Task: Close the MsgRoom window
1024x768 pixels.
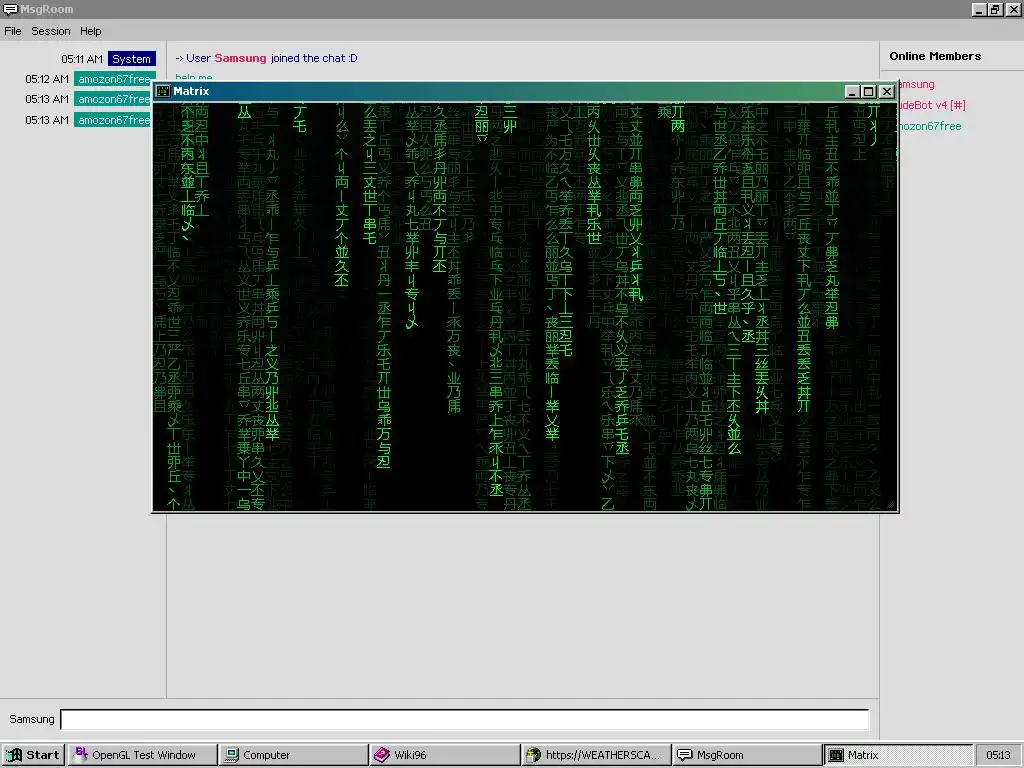Action: (x=1014, y=9)
